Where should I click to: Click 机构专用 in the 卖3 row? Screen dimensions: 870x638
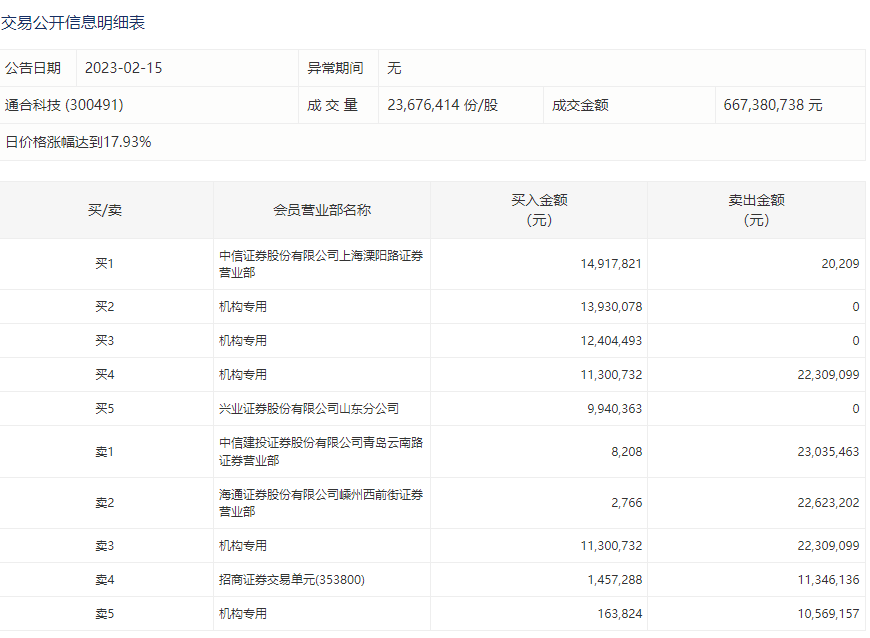(x=242, y=546)
